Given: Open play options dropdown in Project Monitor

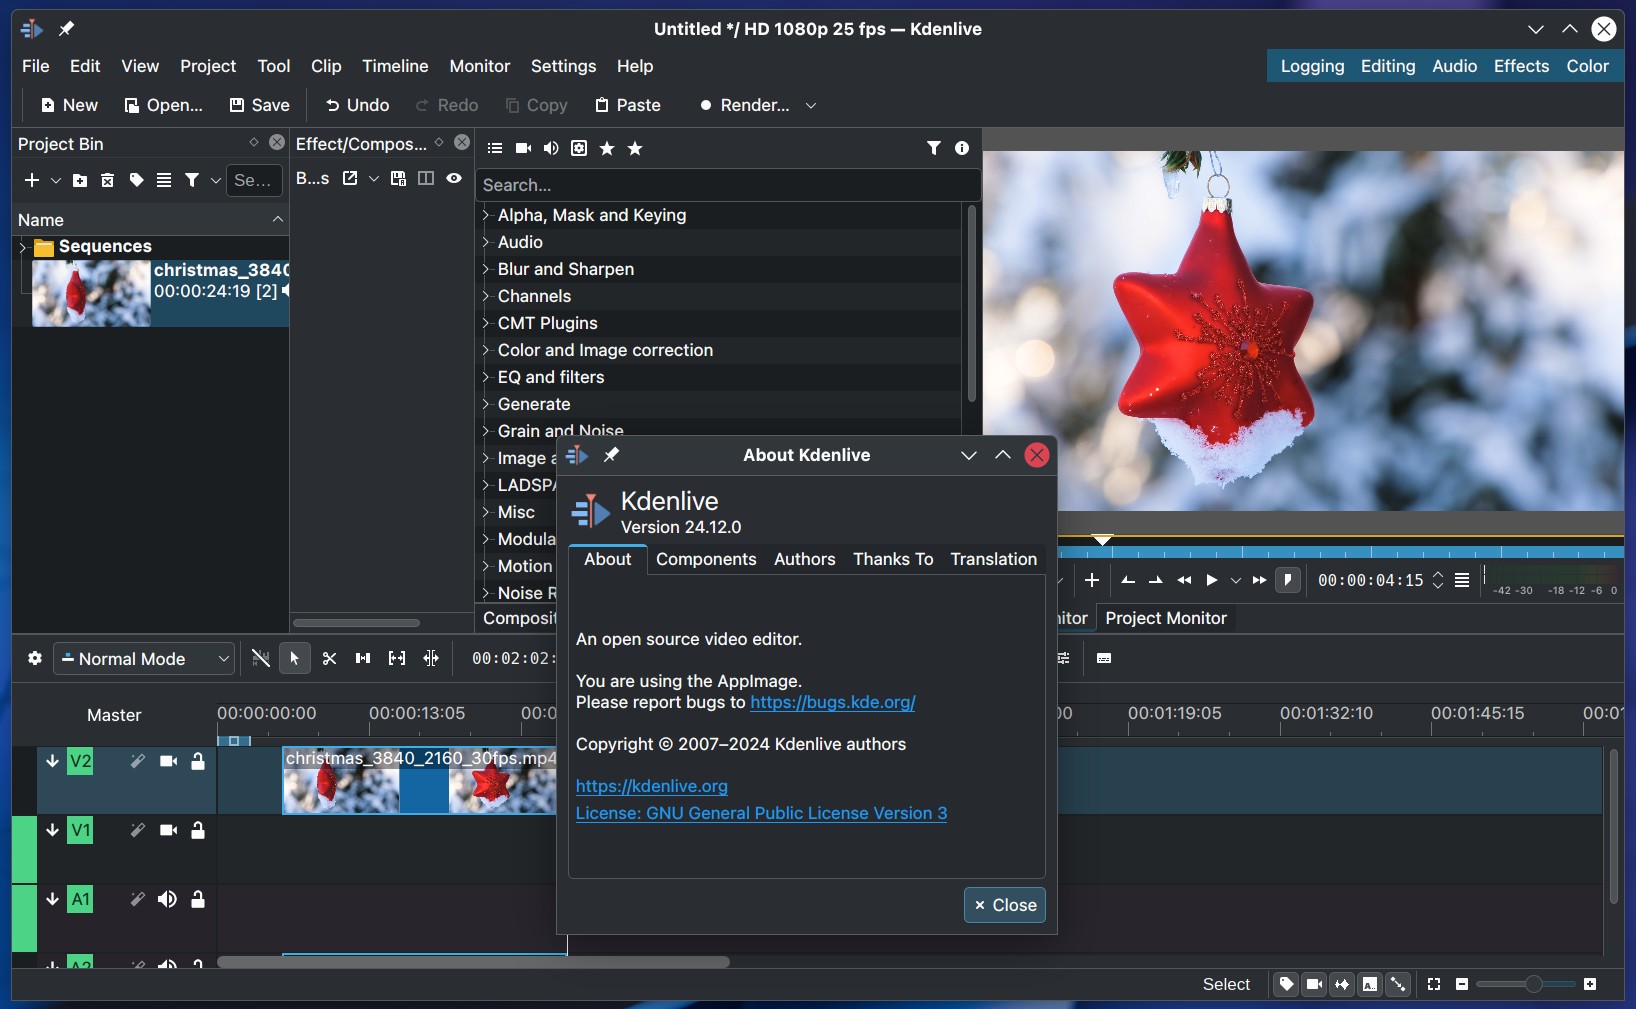Looking at the screenshot, I should pos(1236,580).
